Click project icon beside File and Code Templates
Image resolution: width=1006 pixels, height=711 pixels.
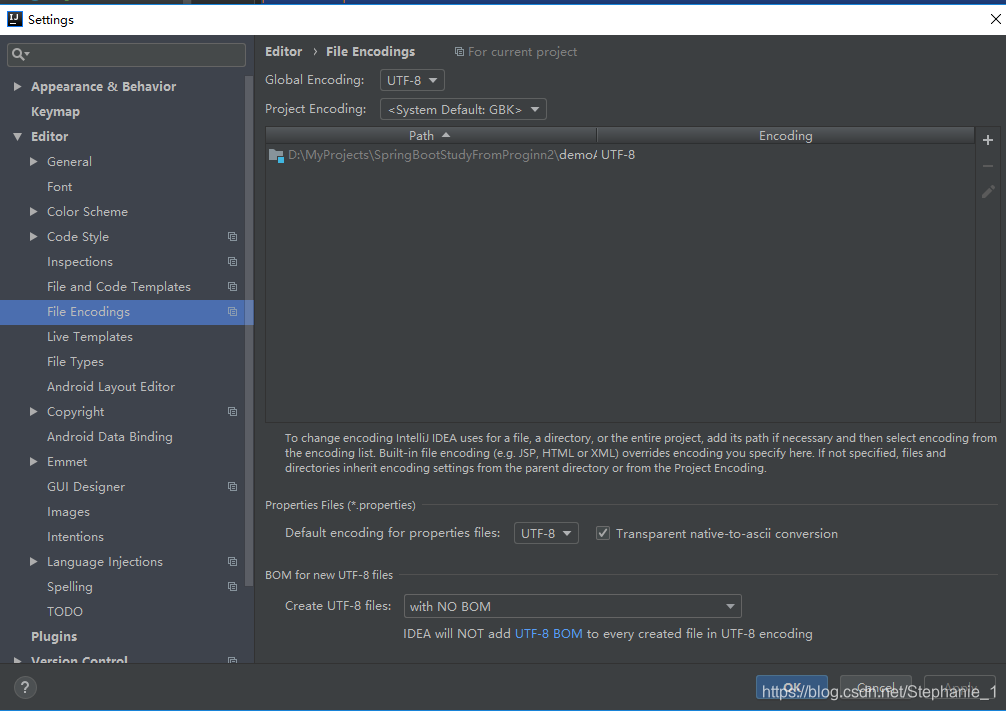232,287
